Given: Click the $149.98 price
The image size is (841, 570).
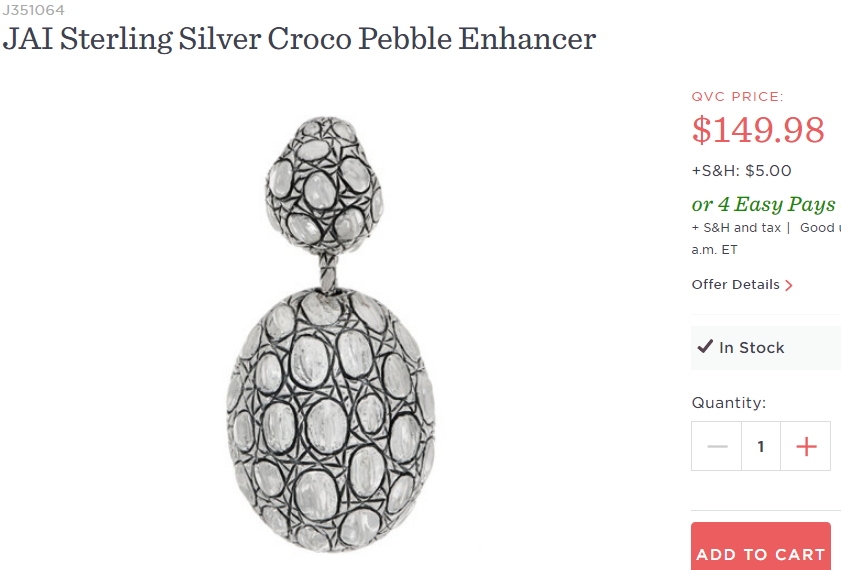Looking at the screenshot, I should [x=758, y=130].
